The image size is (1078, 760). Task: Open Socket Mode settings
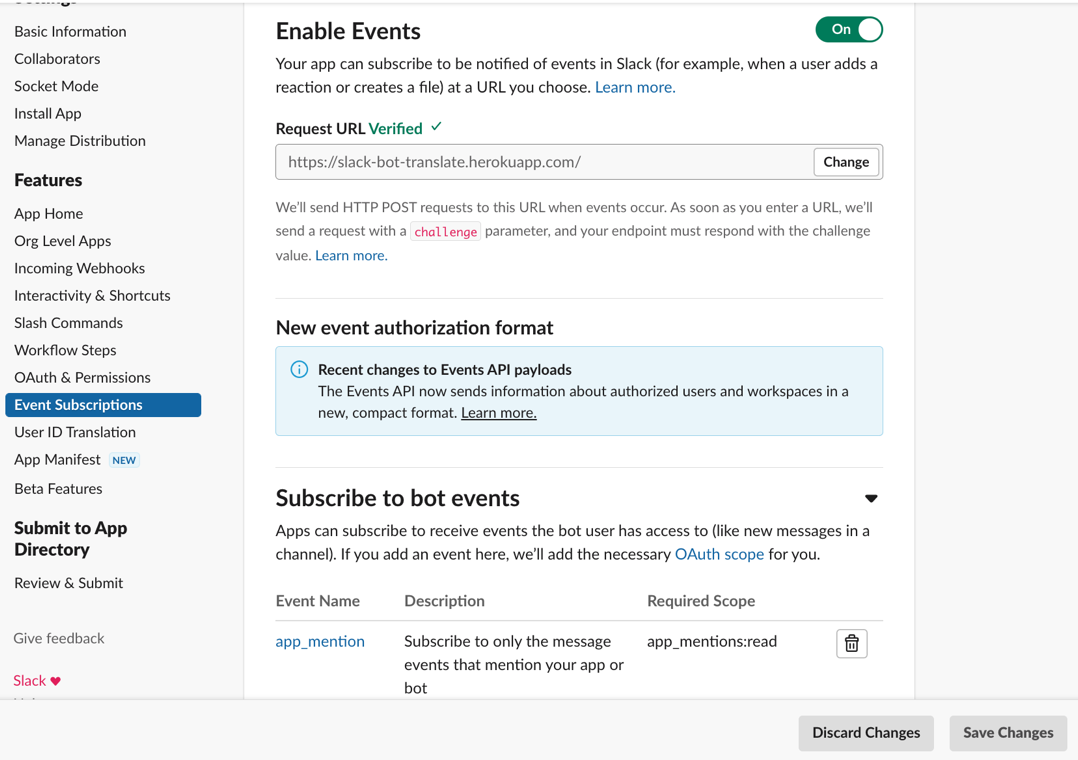[56, 87]
